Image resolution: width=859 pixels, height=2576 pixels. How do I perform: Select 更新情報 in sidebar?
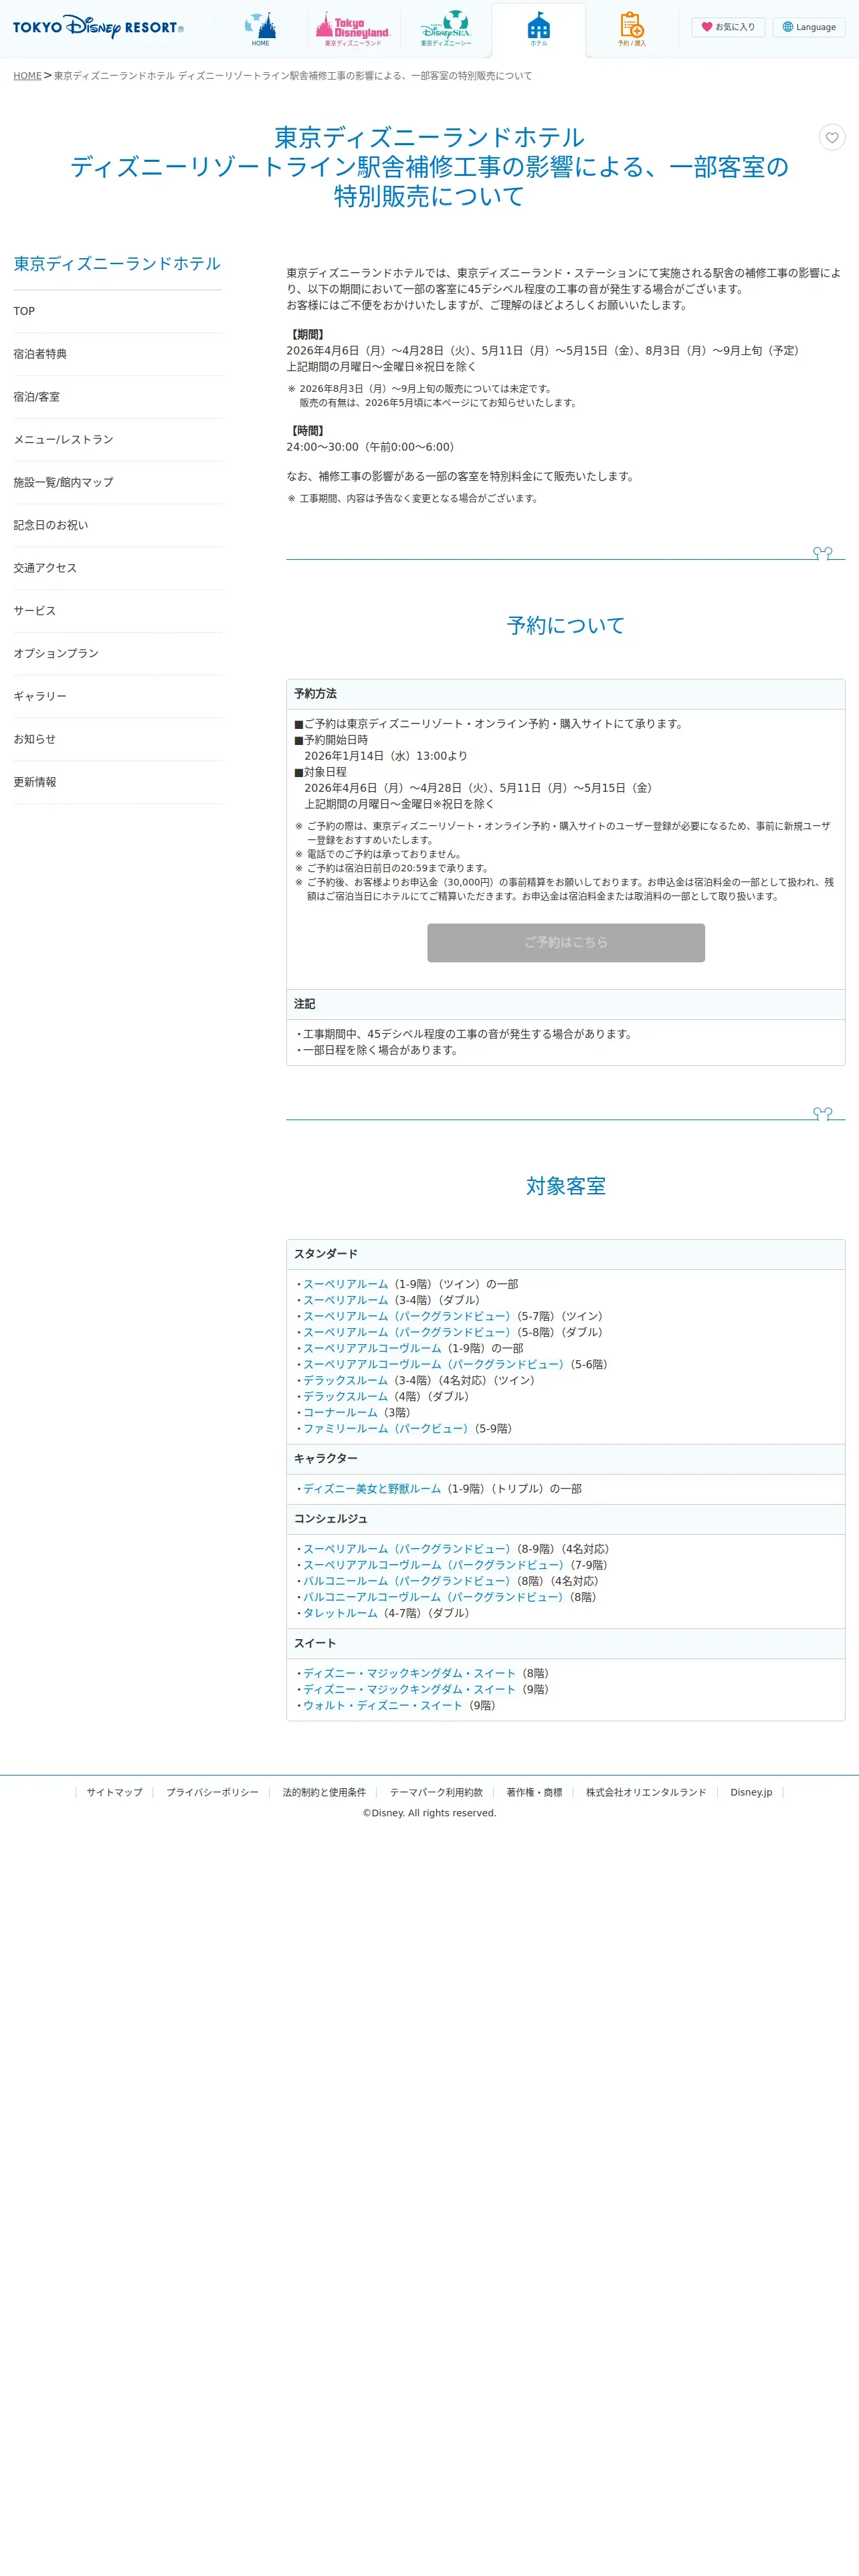pyautogui.click(x=117, y=782)
